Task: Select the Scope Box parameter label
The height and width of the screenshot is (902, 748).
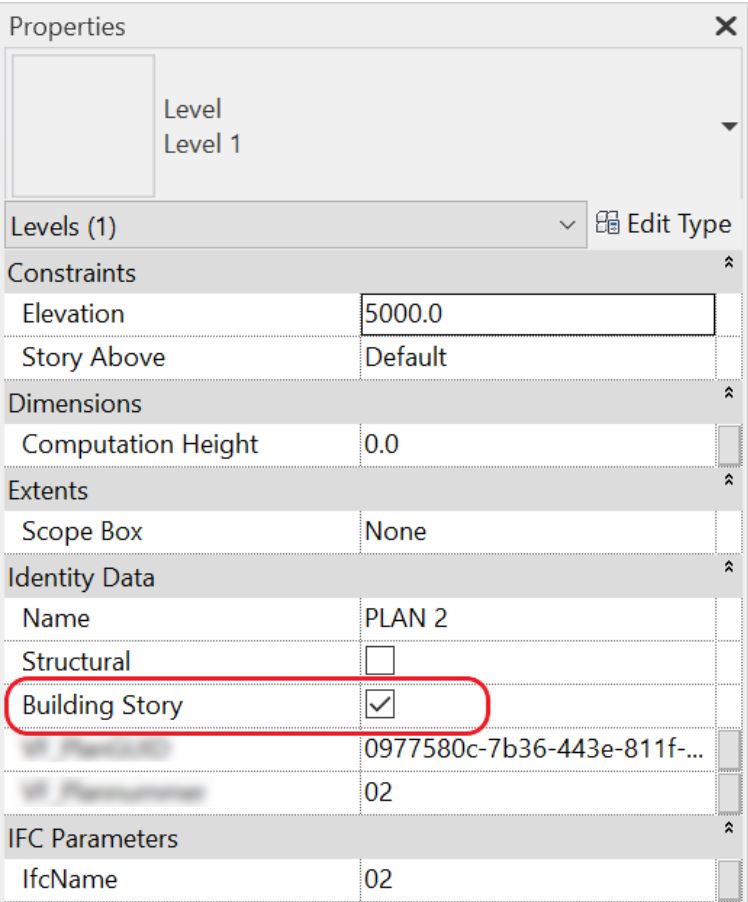Action: tap(82, 532)
